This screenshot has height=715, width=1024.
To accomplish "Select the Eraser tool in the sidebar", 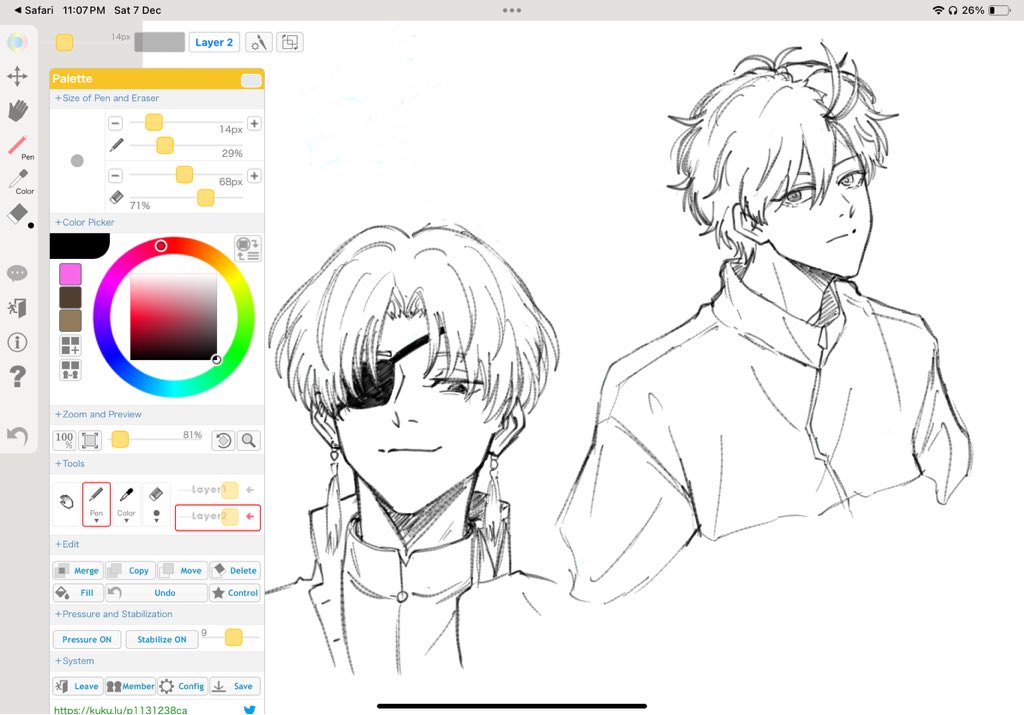I will point(18,214).
